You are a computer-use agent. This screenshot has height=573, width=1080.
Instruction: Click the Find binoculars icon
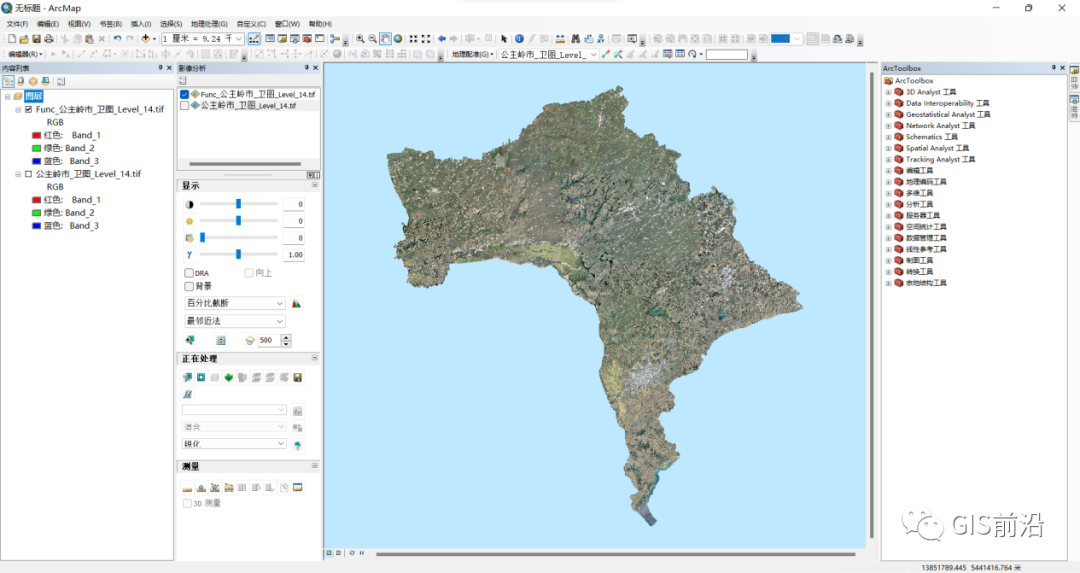click(575, 39)
